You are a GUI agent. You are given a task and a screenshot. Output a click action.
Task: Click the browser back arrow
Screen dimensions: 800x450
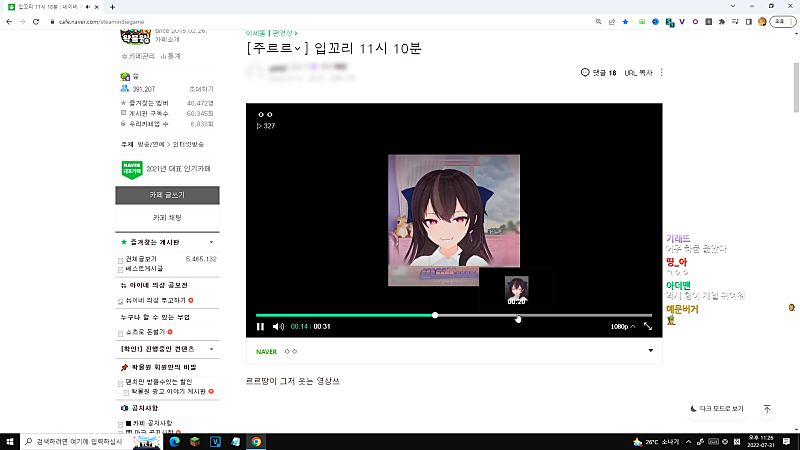(9, 22)
